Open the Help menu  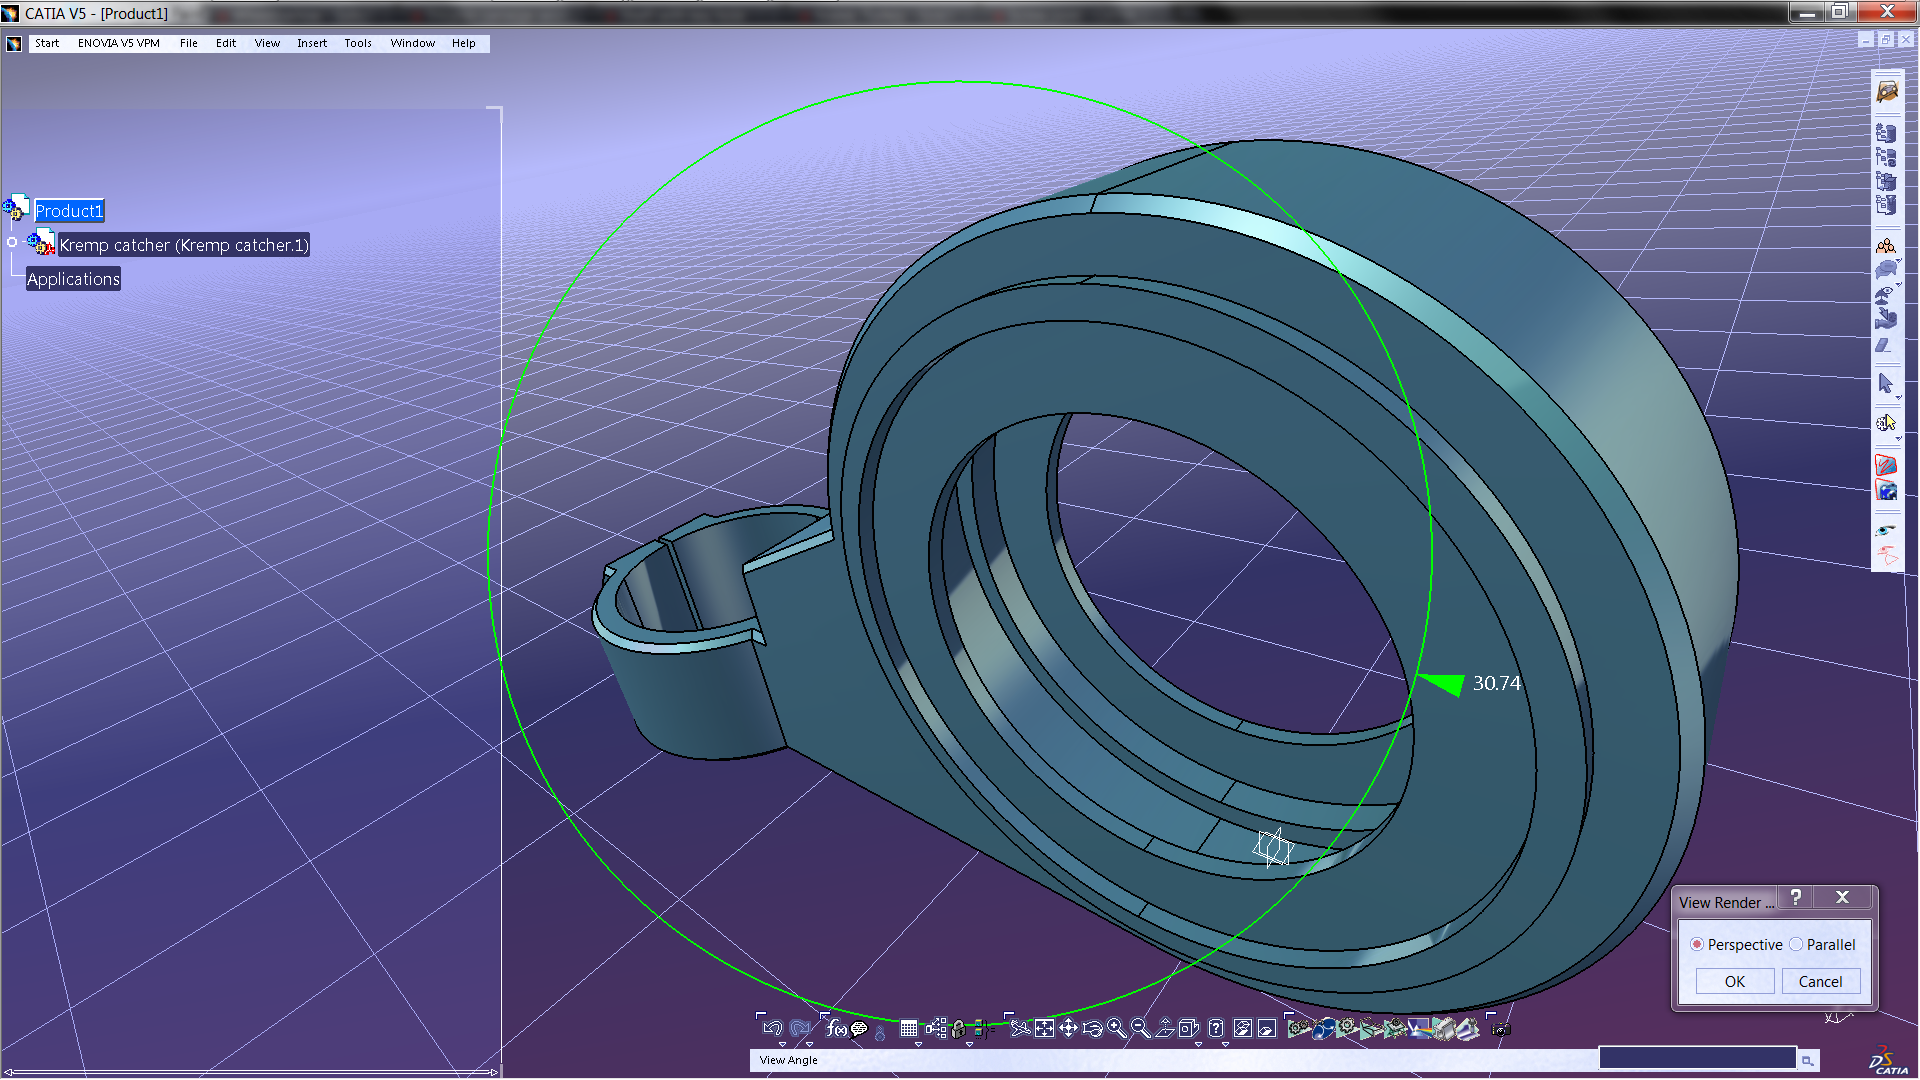coord(463,43)
